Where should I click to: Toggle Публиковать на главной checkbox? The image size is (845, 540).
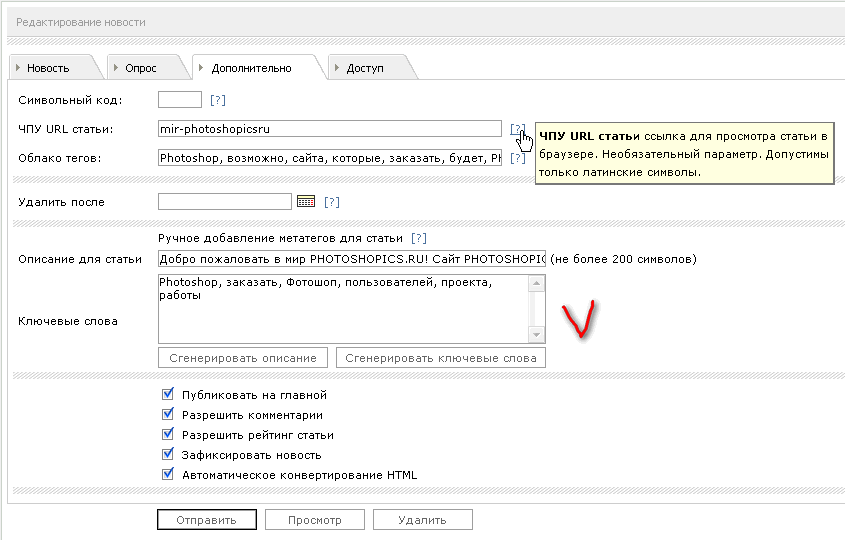coord(168,395)
